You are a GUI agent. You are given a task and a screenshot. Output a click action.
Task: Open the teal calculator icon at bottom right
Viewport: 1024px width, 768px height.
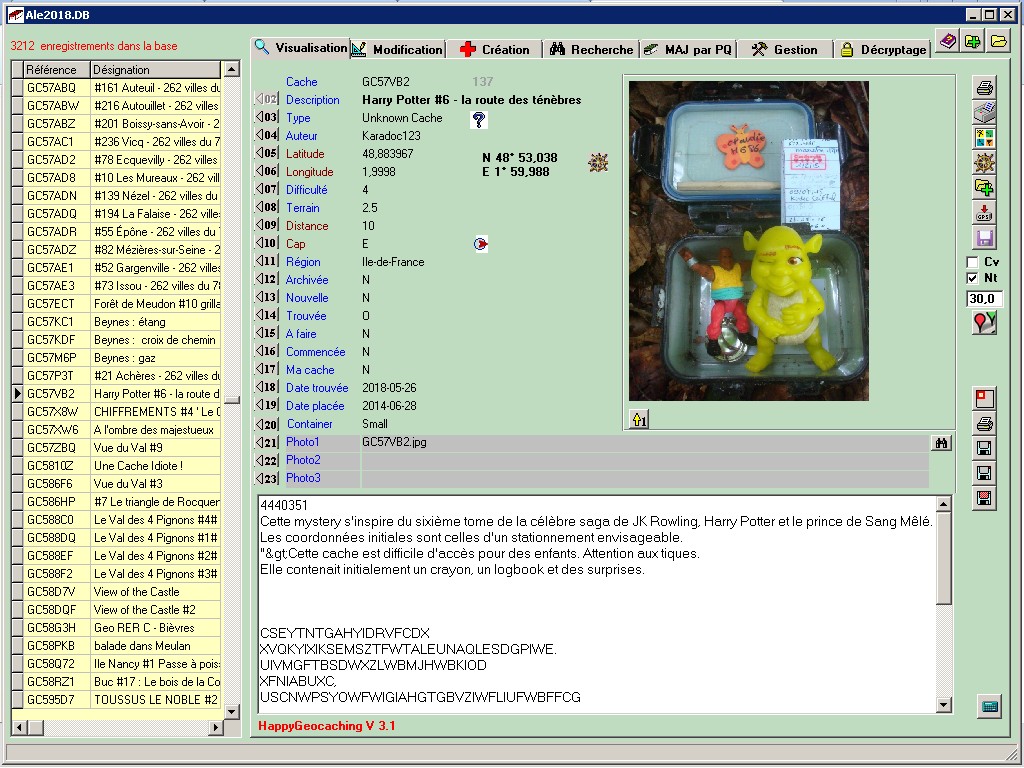[990, 707]
